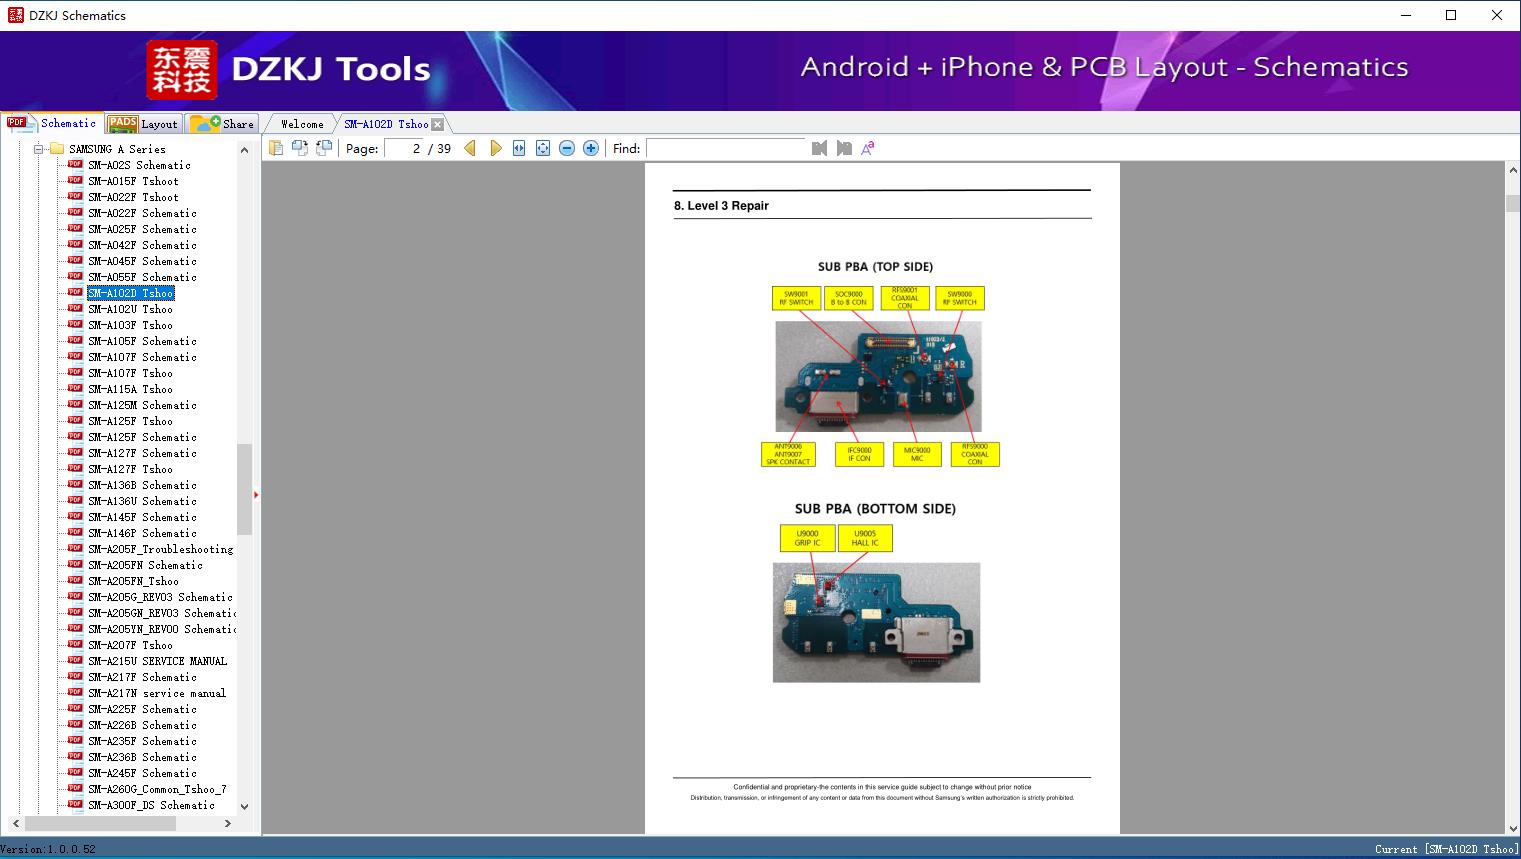Open SM-A226B Schematic in the tree
1521x859 pixels.
coord(142,725)
